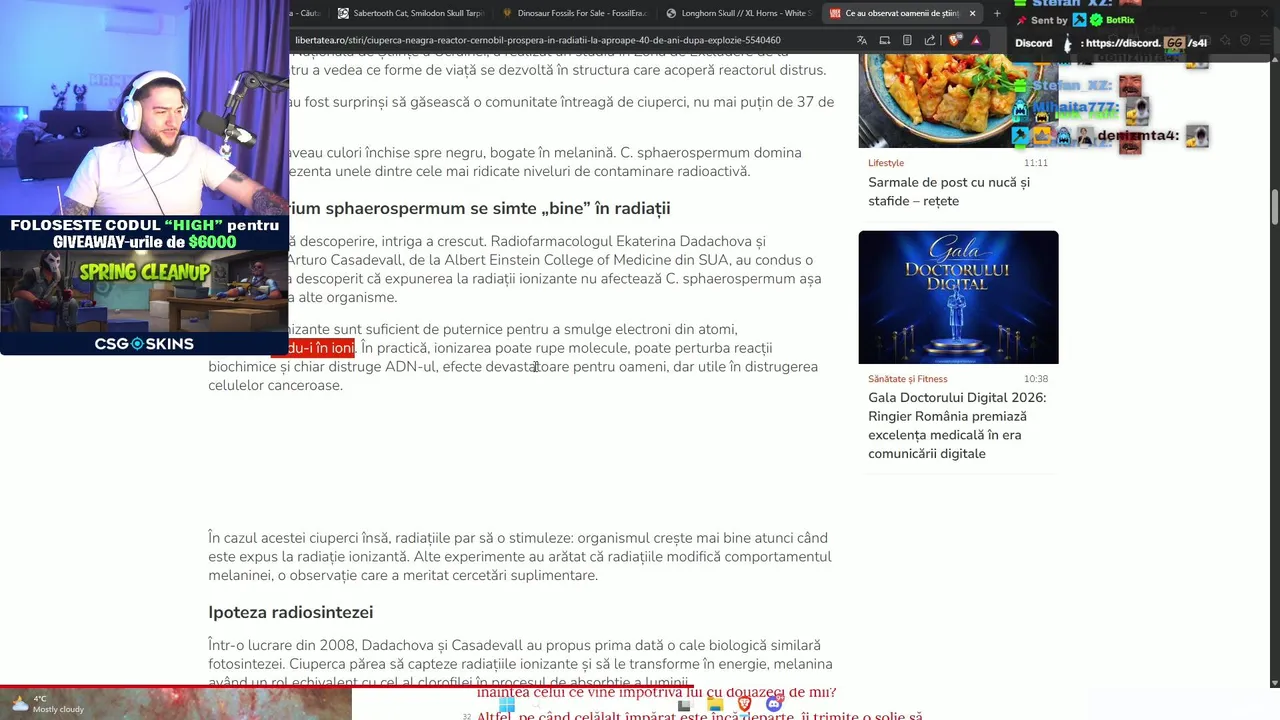The image size is (1280, 720).
Task: Open reader mode icon in address bar
Action: tap(907, 41)
